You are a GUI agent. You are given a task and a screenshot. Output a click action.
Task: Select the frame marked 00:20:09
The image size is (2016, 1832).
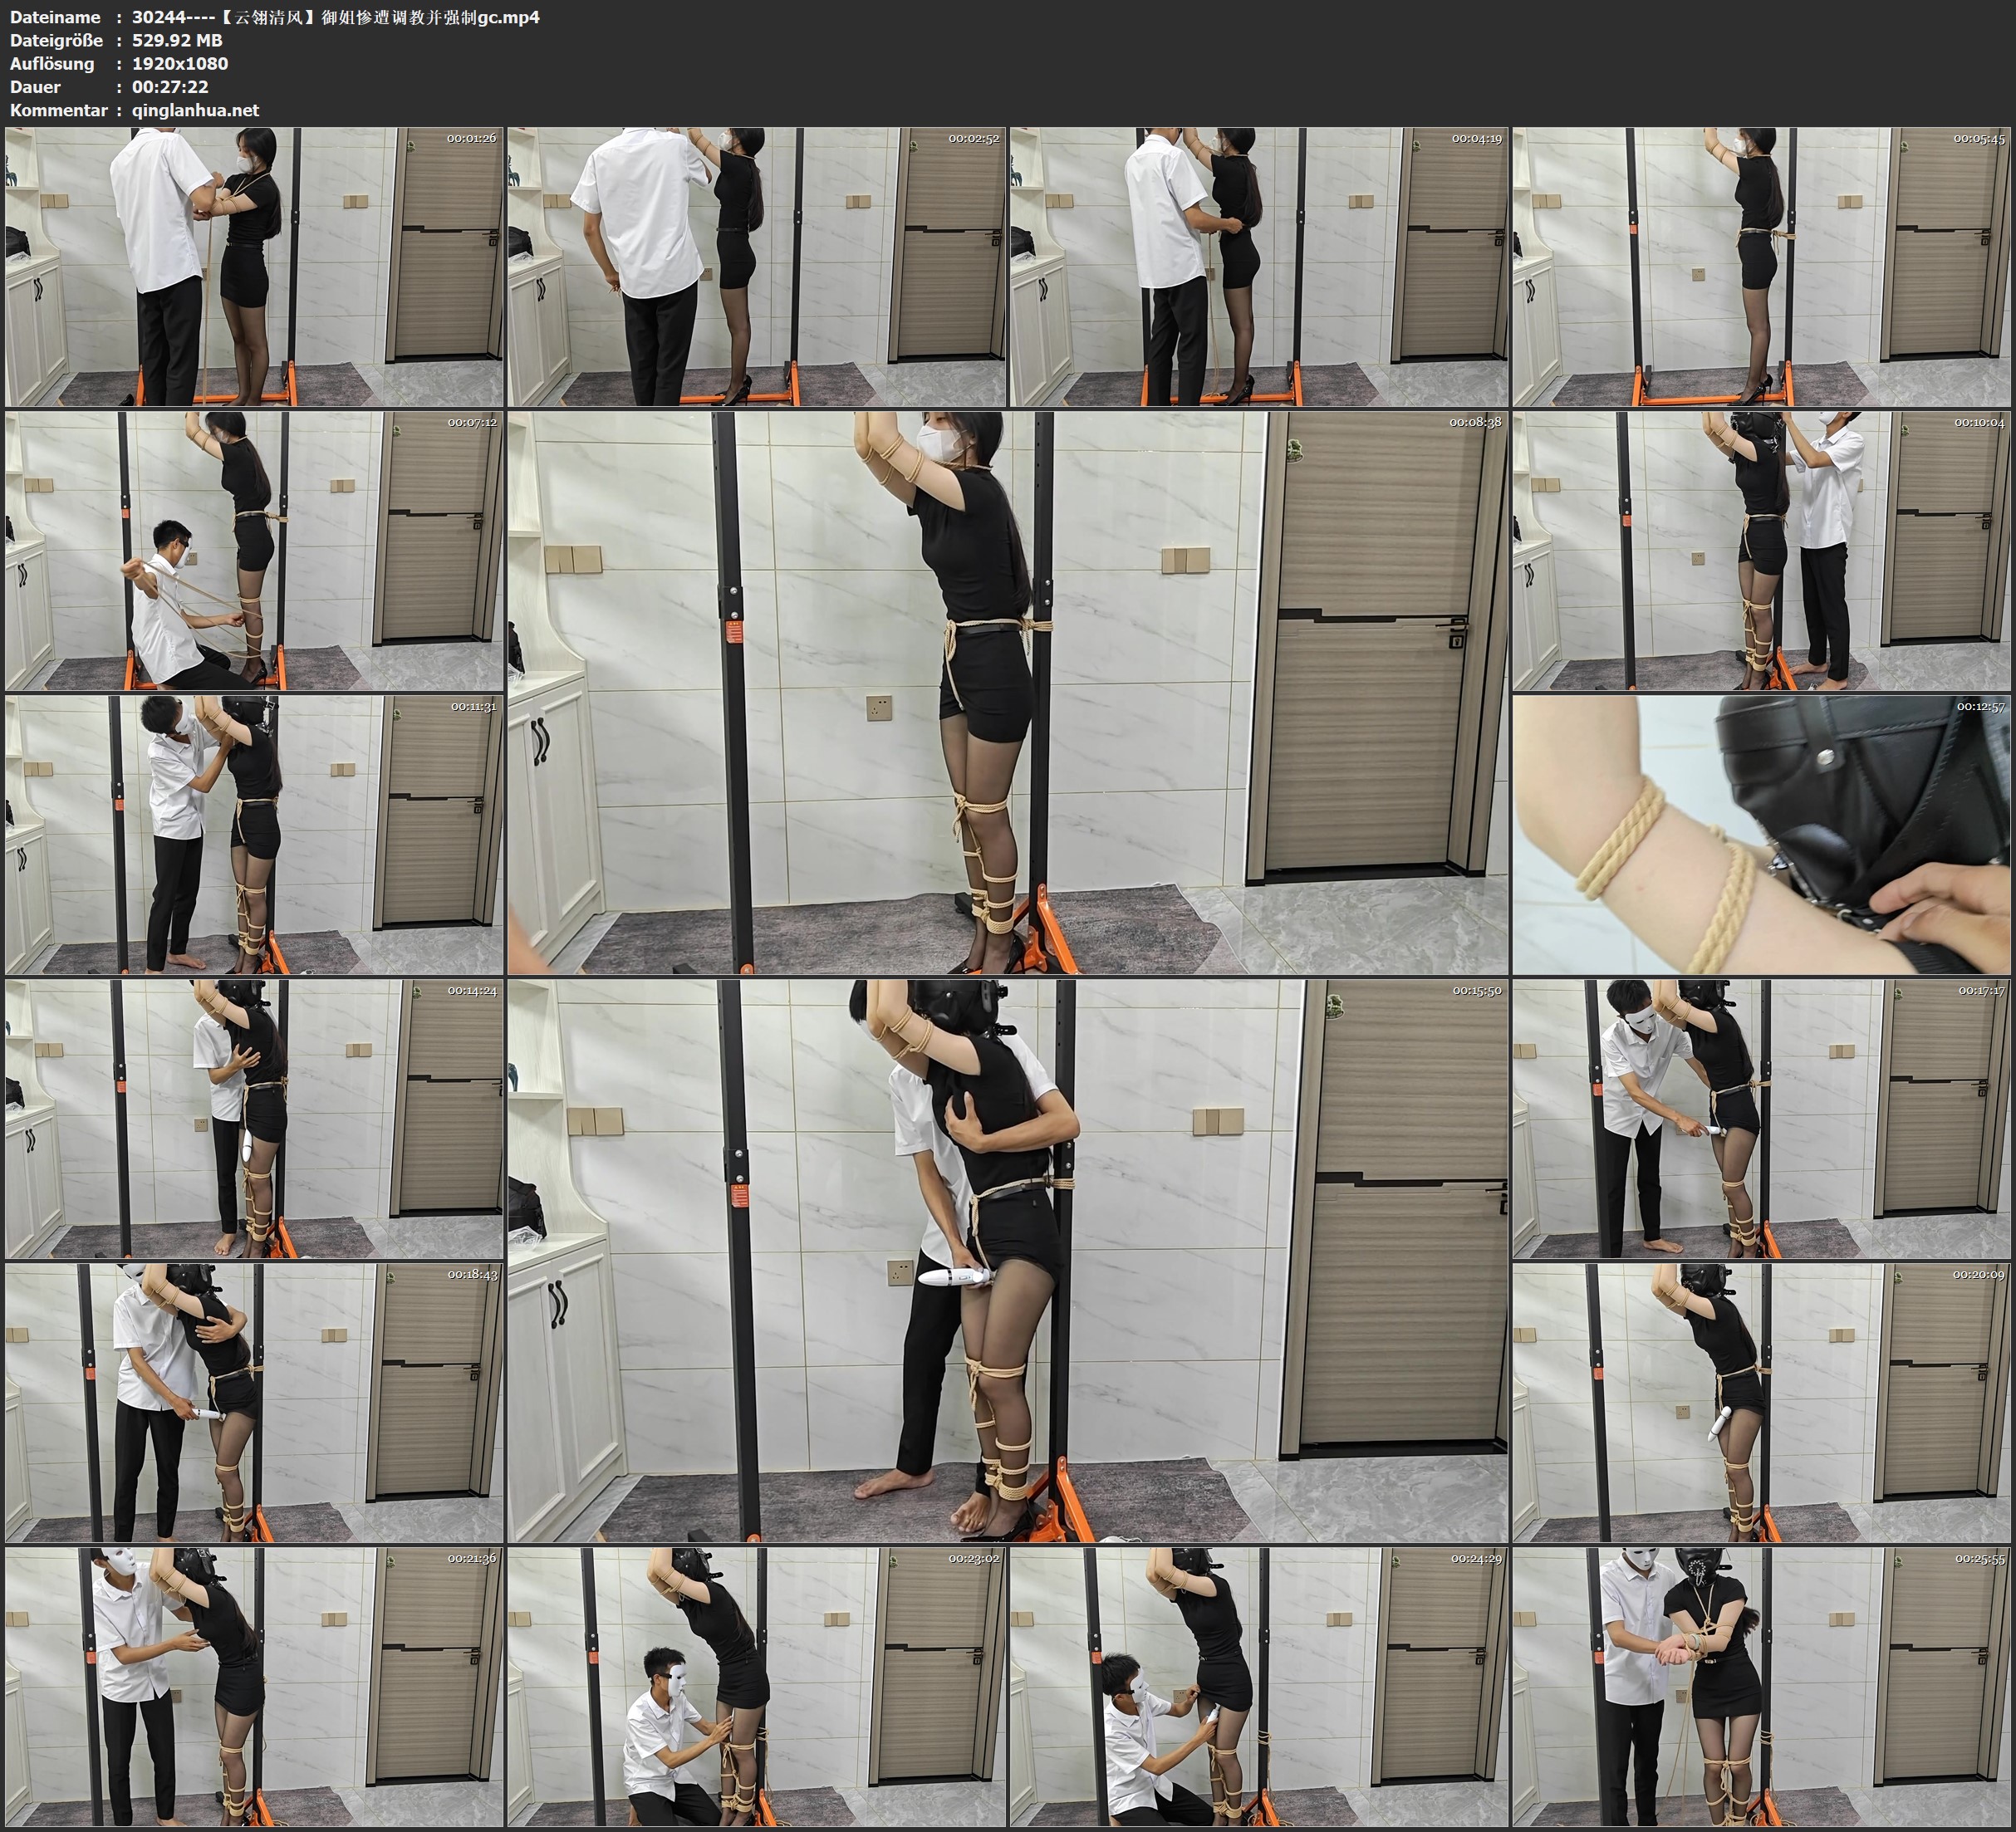click(1762, 1402)
